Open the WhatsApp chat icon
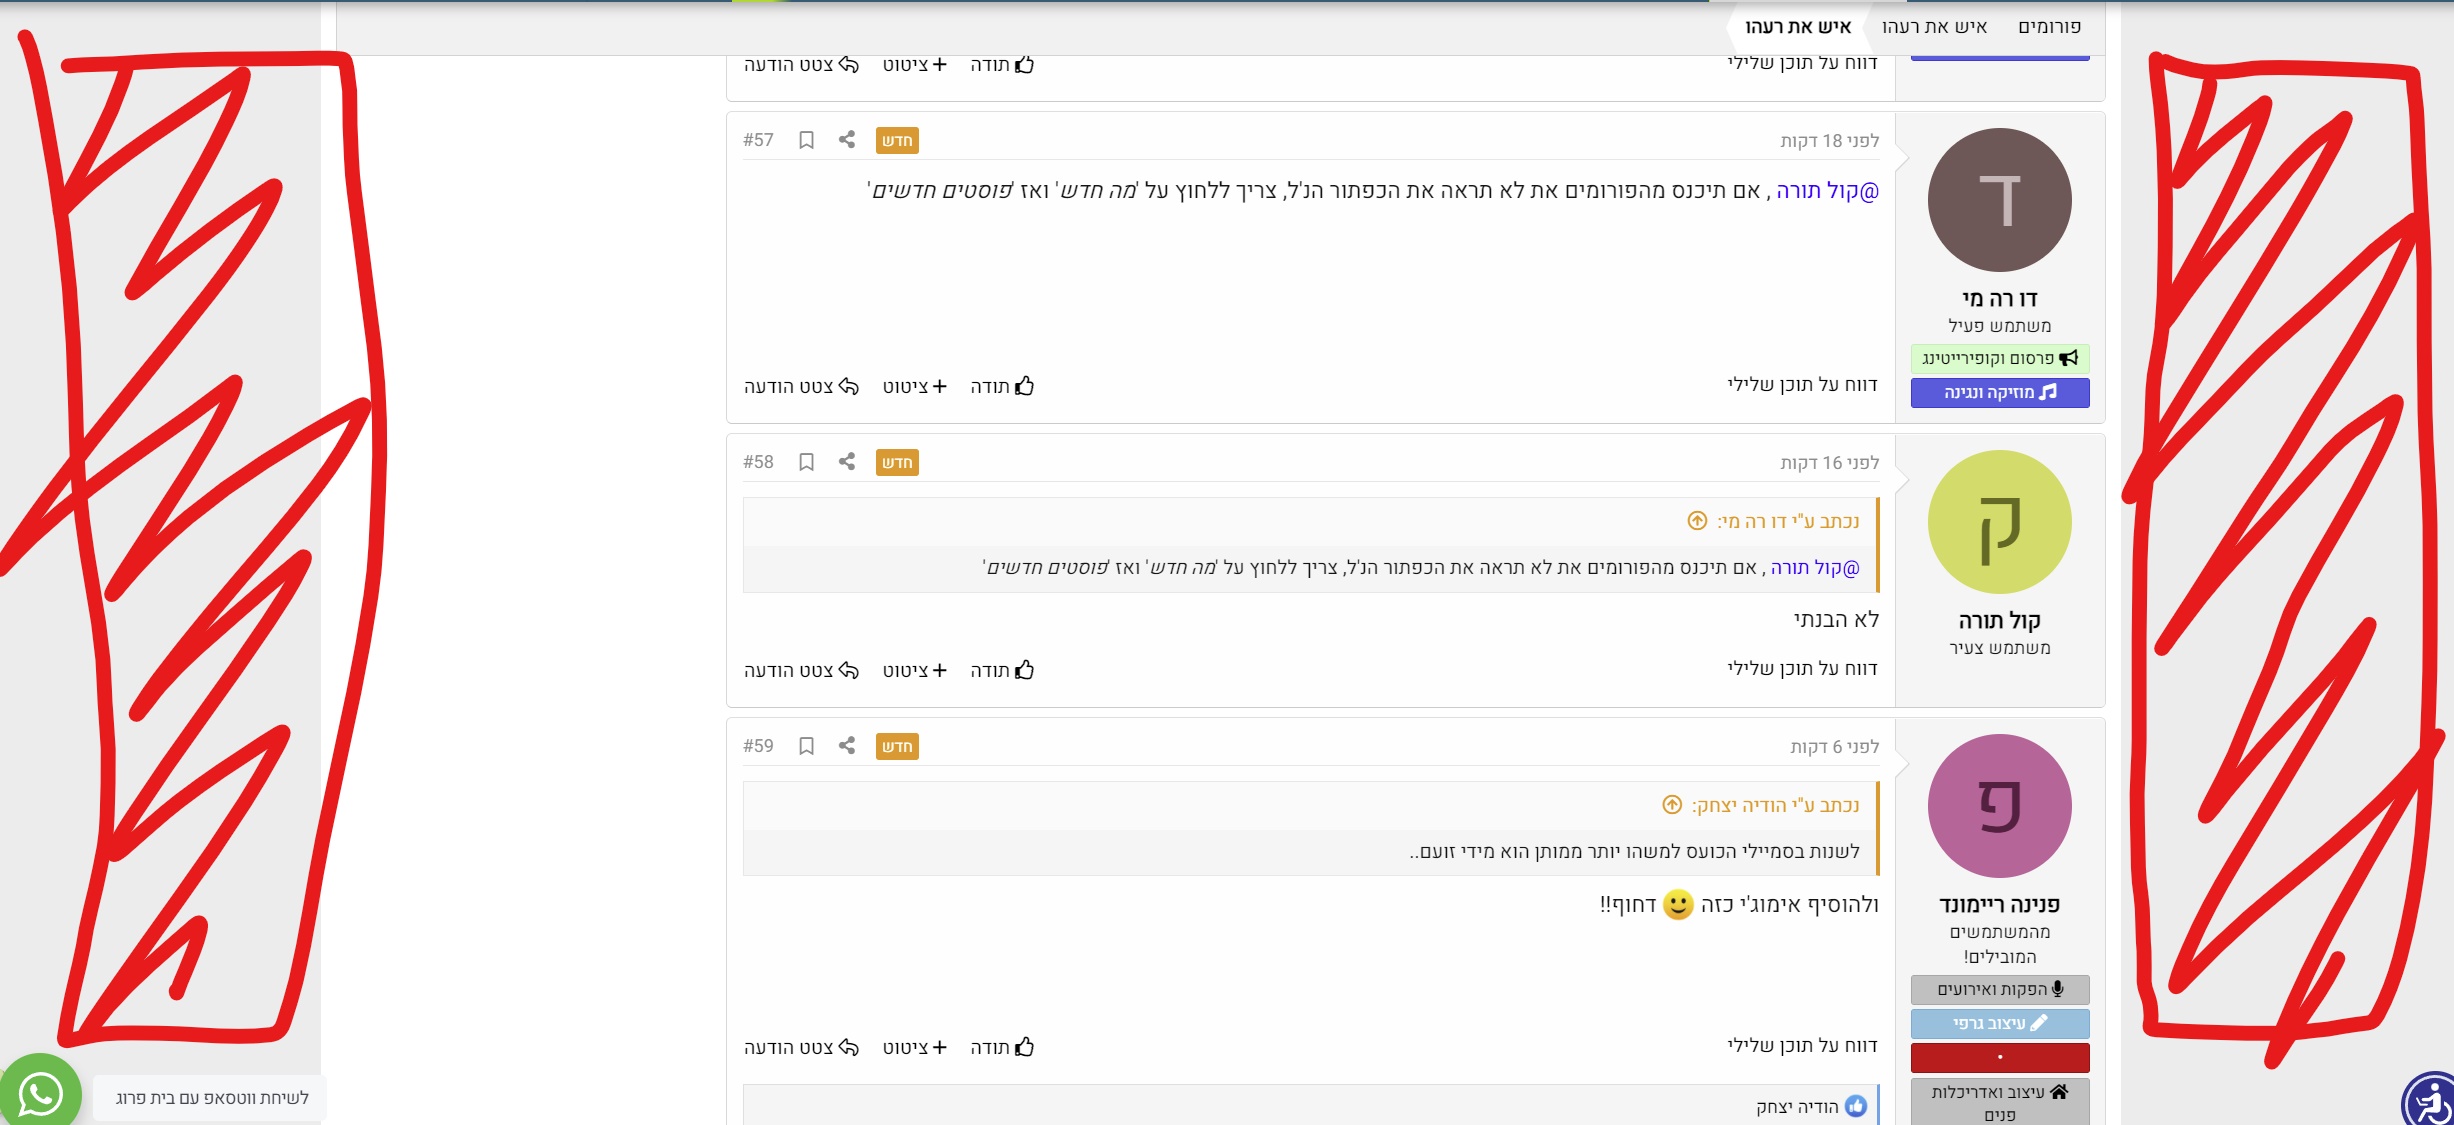 40,1093
